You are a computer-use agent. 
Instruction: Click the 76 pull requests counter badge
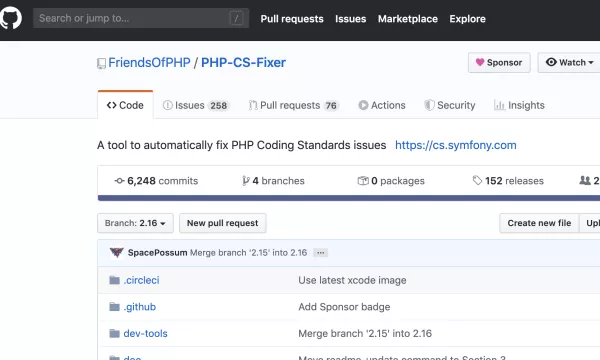(331, 106)
